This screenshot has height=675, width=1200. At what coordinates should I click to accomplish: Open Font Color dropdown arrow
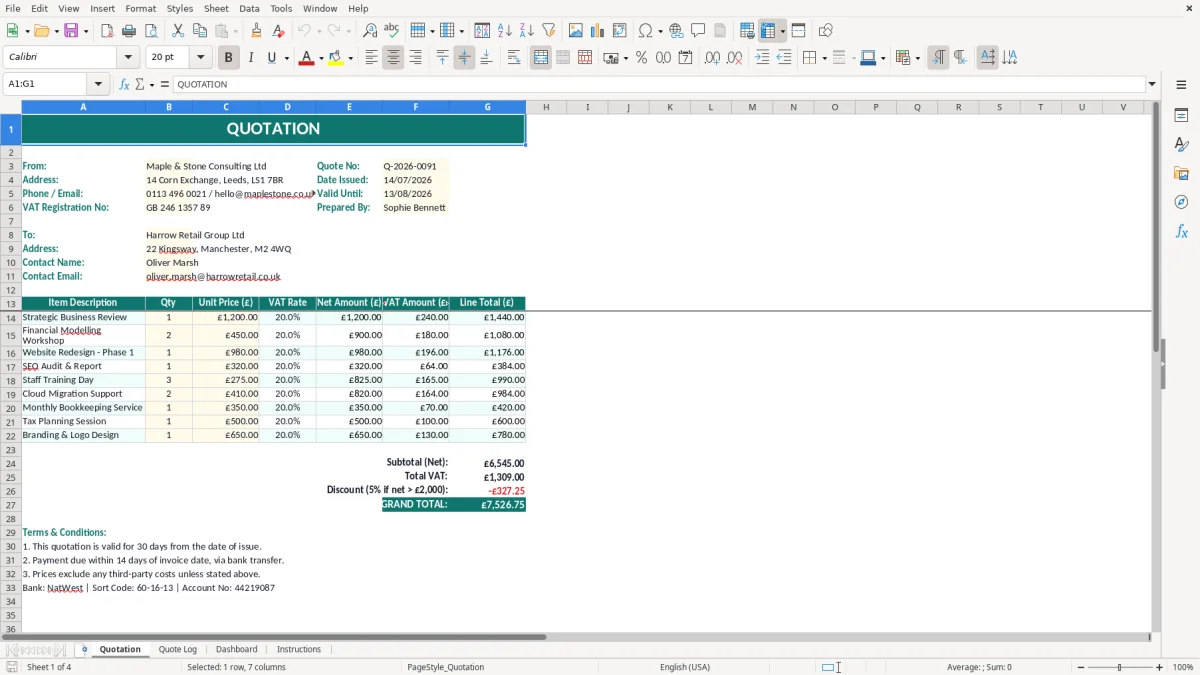coord(320,58)
